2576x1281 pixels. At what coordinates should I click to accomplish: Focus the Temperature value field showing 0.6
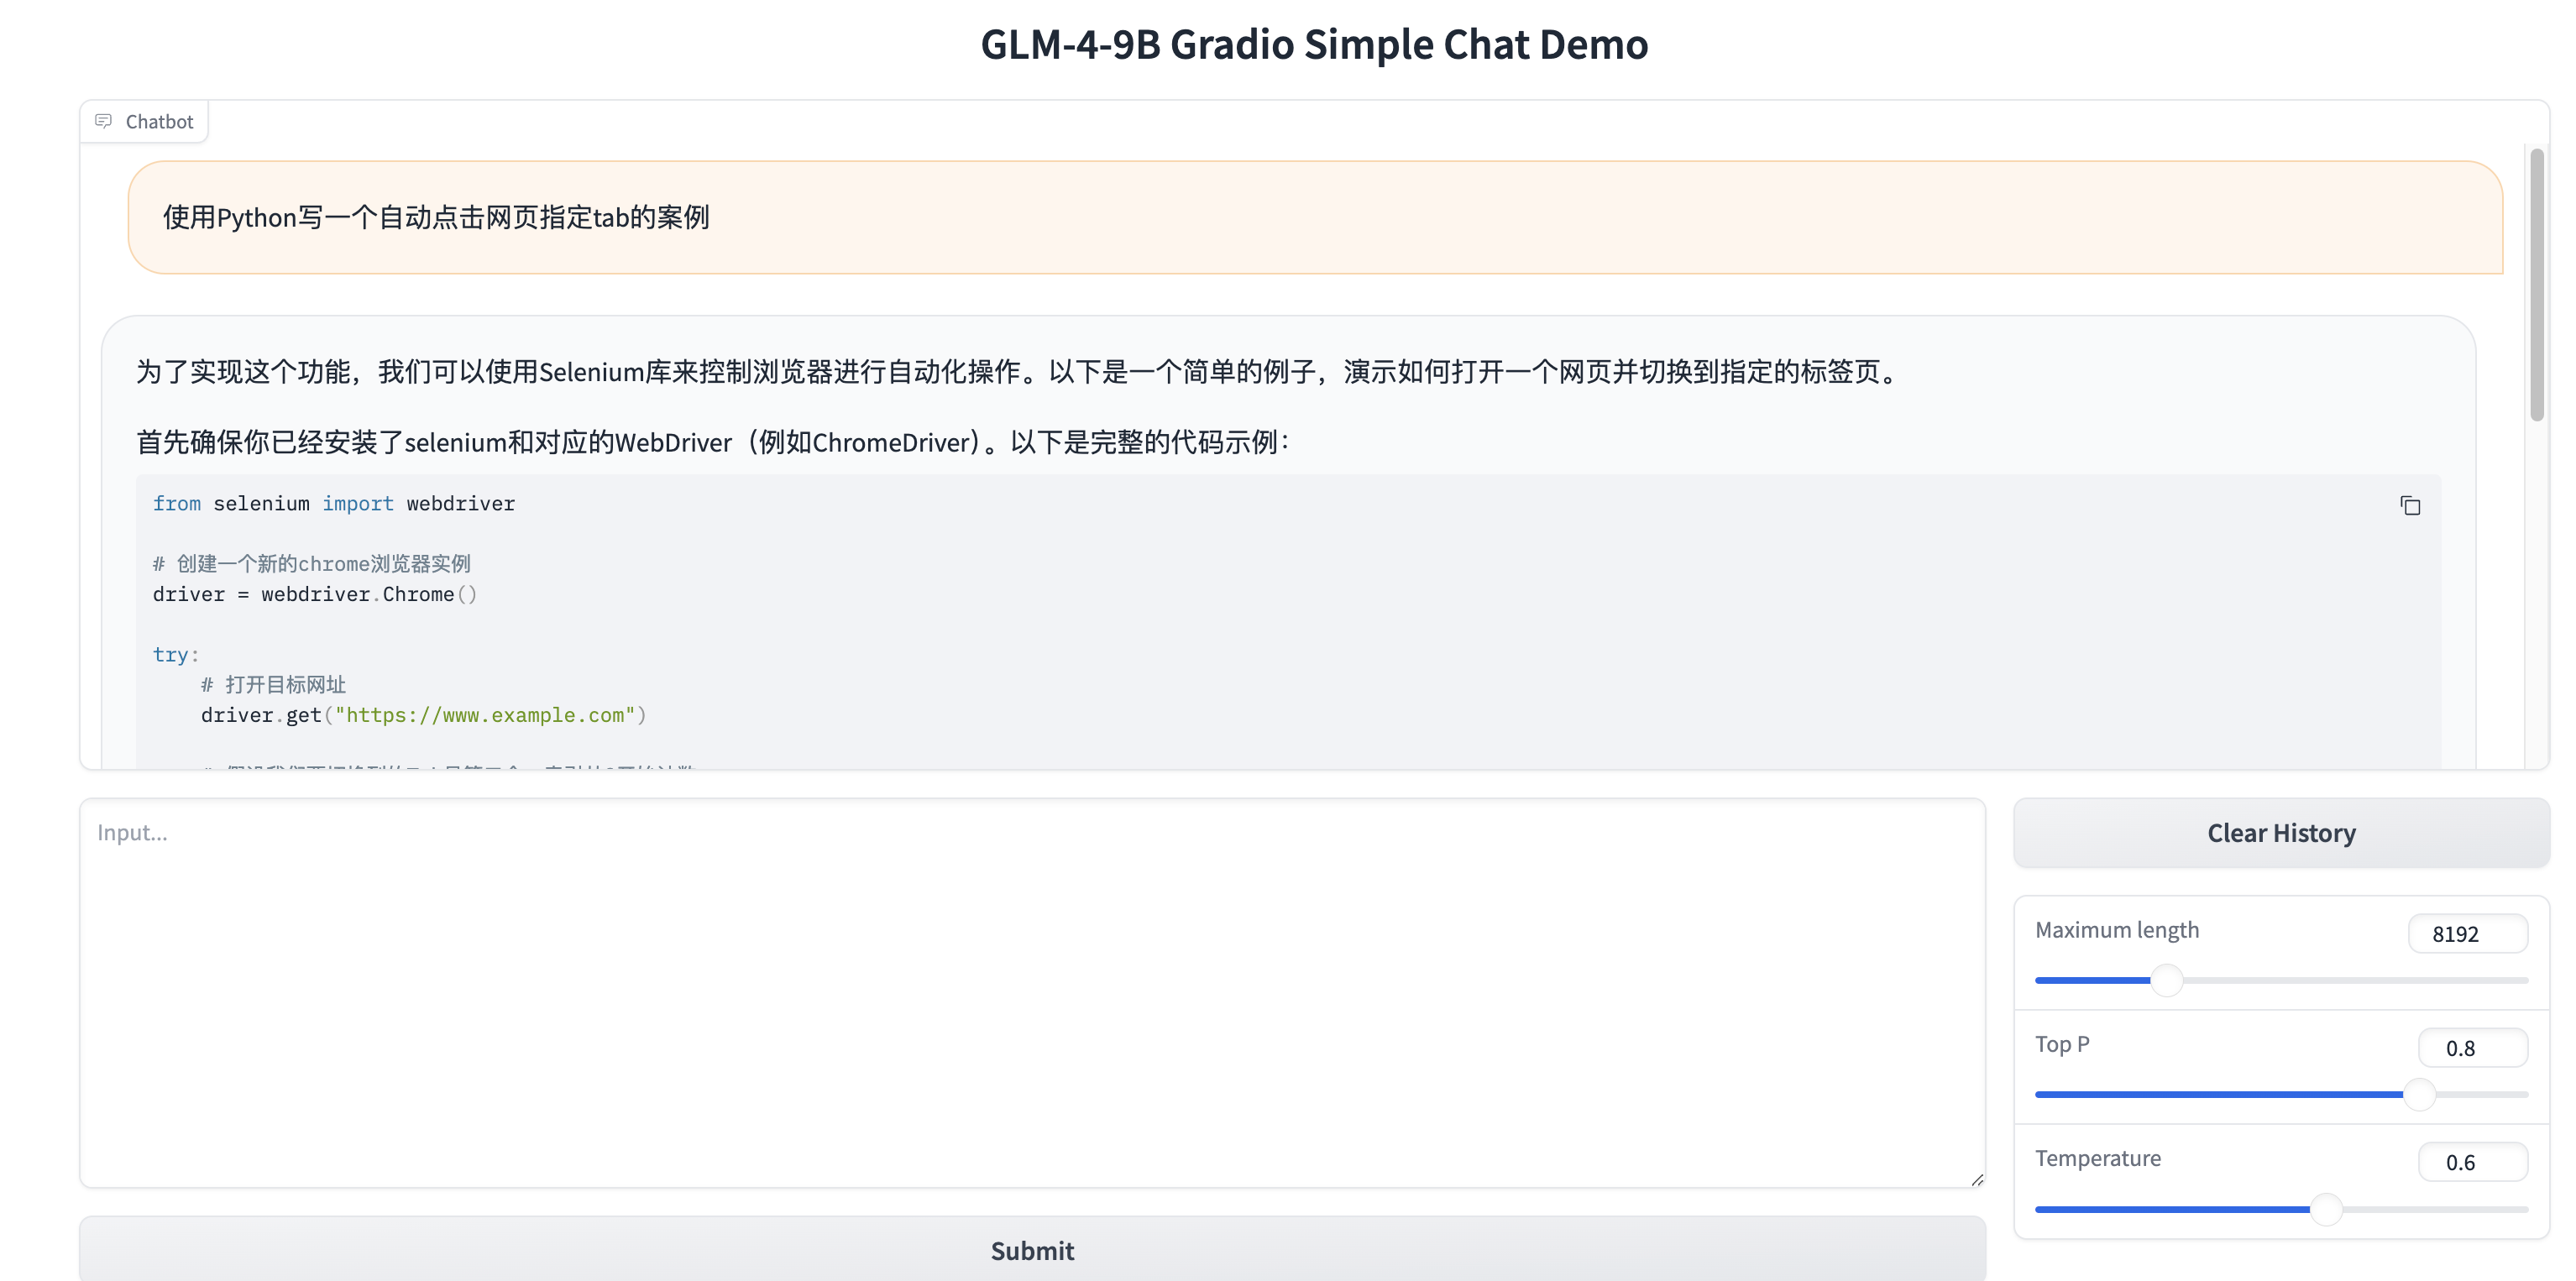tap(2471, 1162)
